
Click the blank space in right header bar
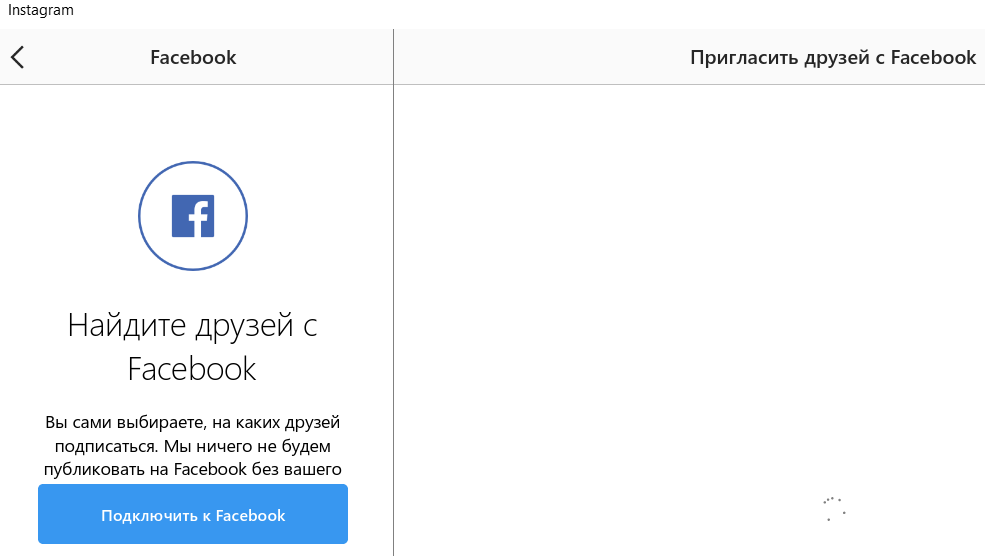coord(540,57)
